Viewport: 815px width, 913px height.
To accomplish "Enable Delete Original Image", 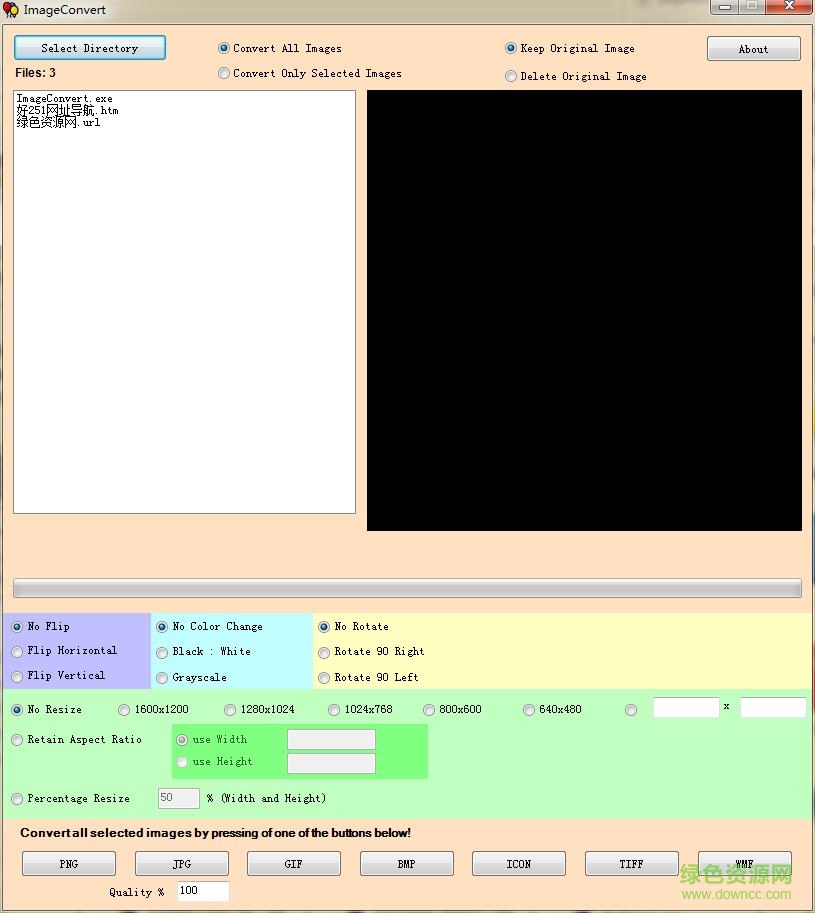I will coord(510,75).
